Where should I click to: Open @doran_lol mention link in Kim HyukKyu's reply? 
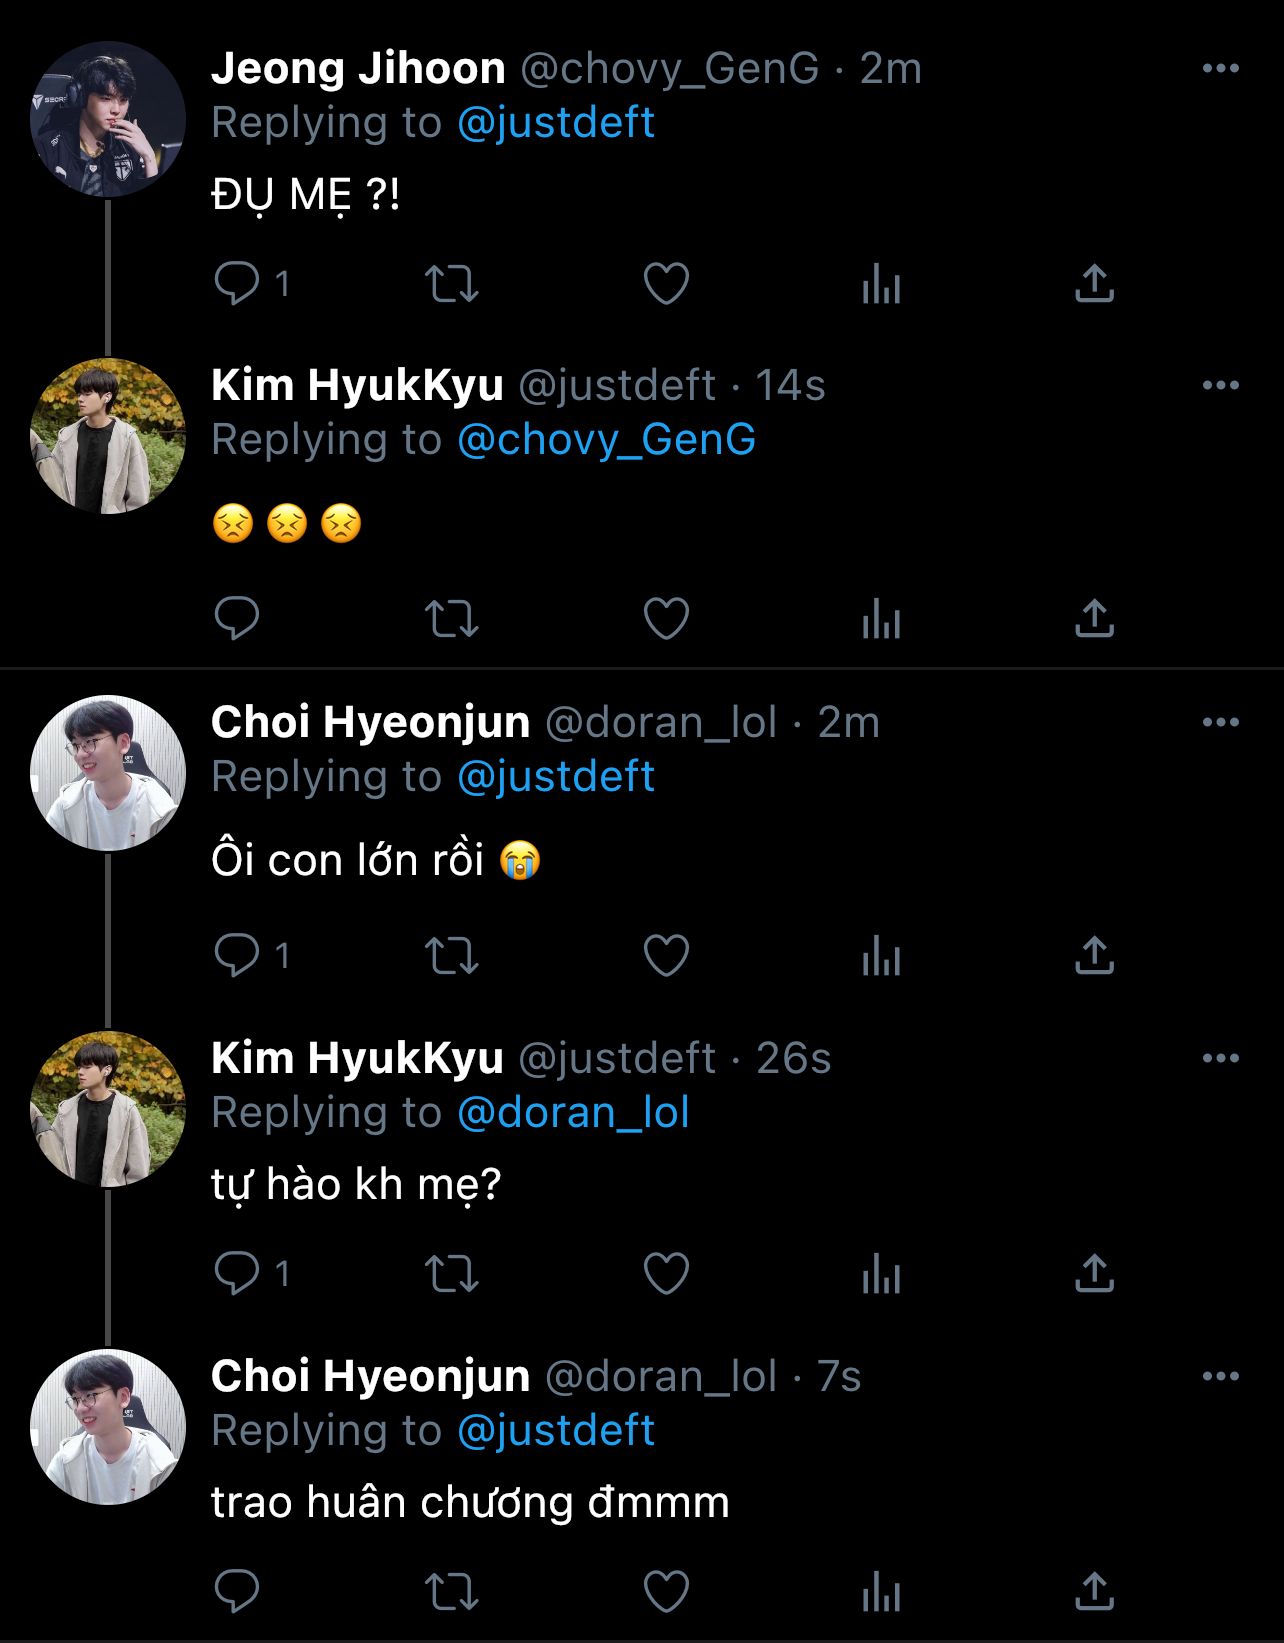(x=573, y=1113)
